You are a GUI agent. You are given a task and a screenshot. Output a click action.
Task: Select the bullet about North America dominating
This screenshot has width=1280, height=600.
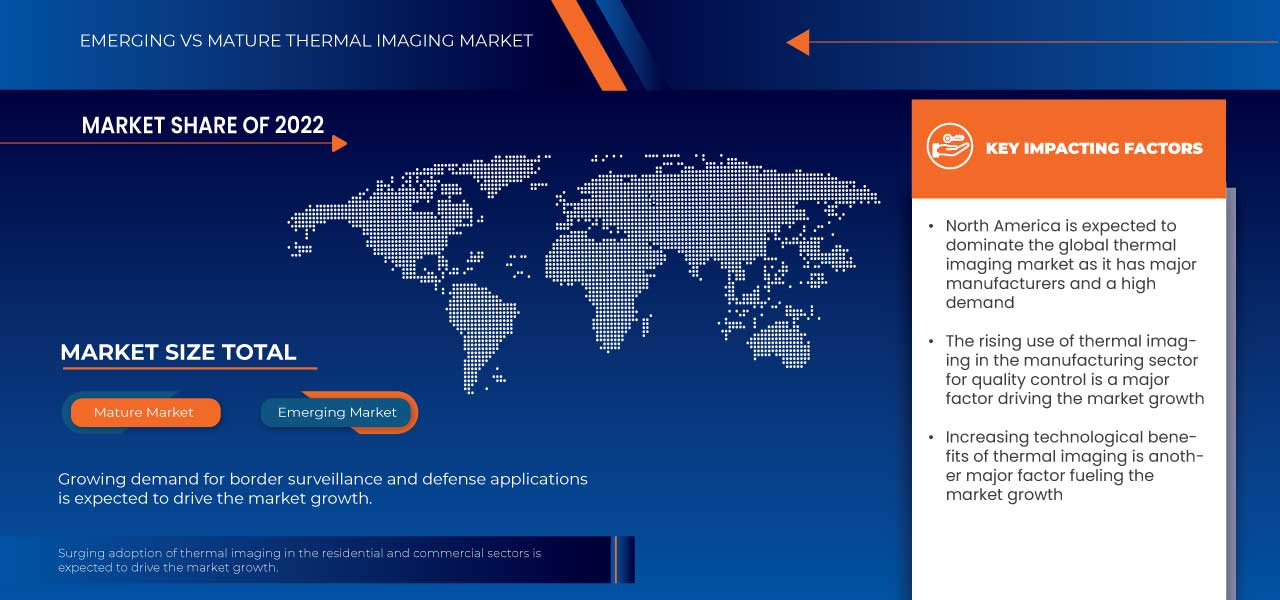point(1070,264)
